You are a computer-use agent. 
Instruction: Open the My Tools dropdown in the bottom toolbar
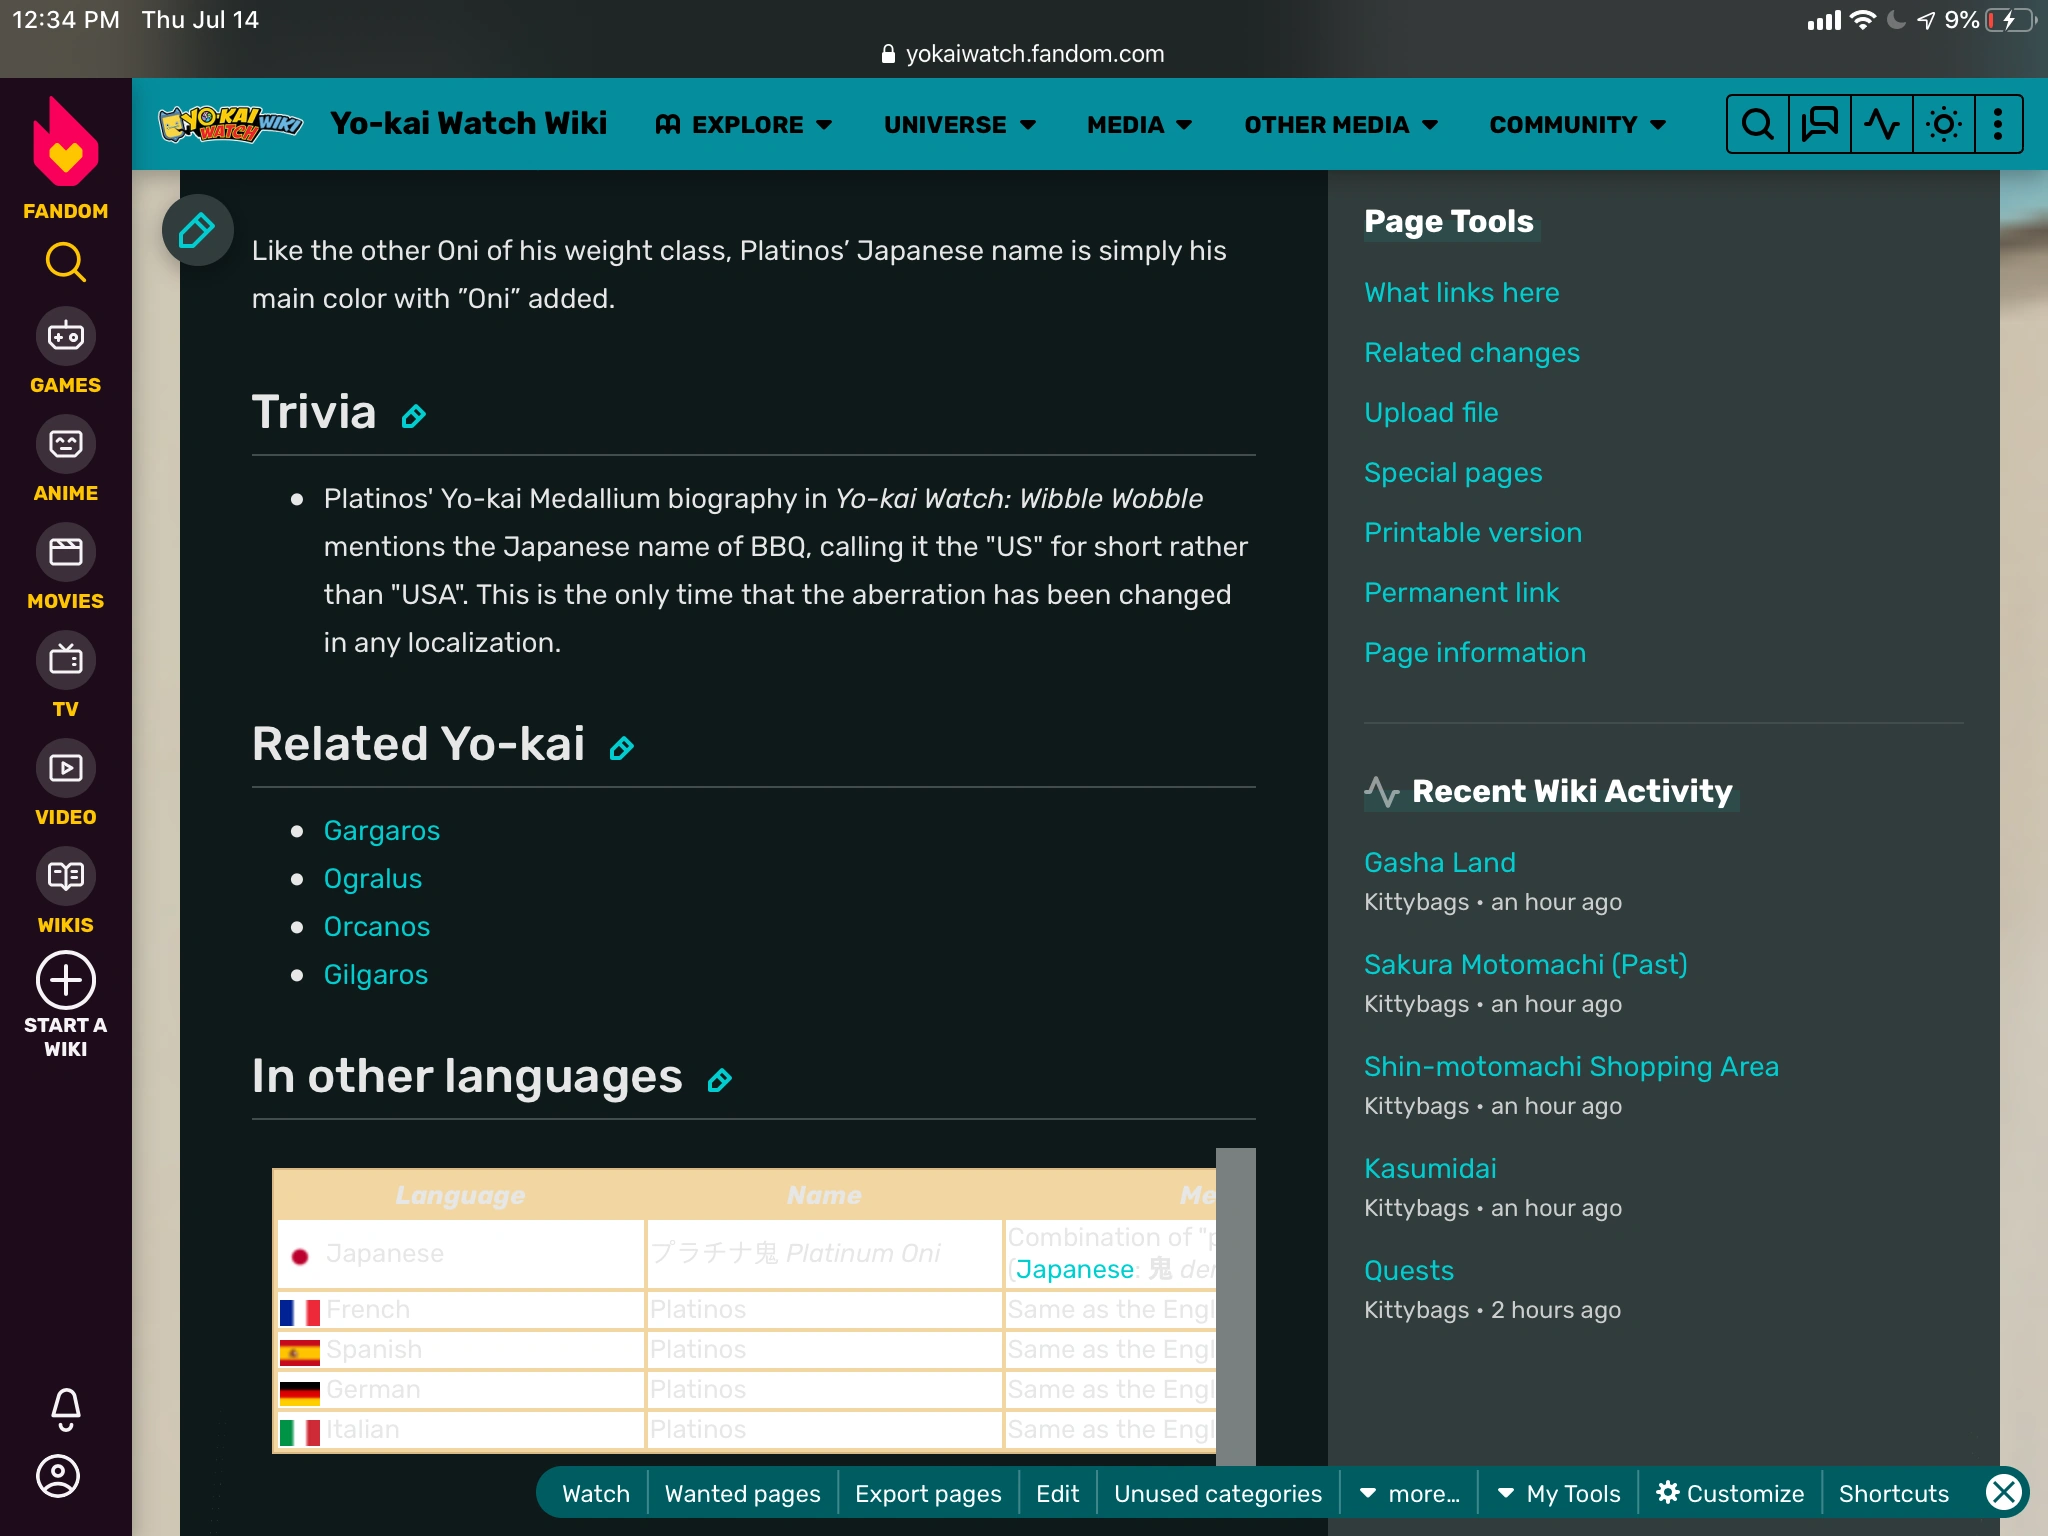point(1558,1493)
